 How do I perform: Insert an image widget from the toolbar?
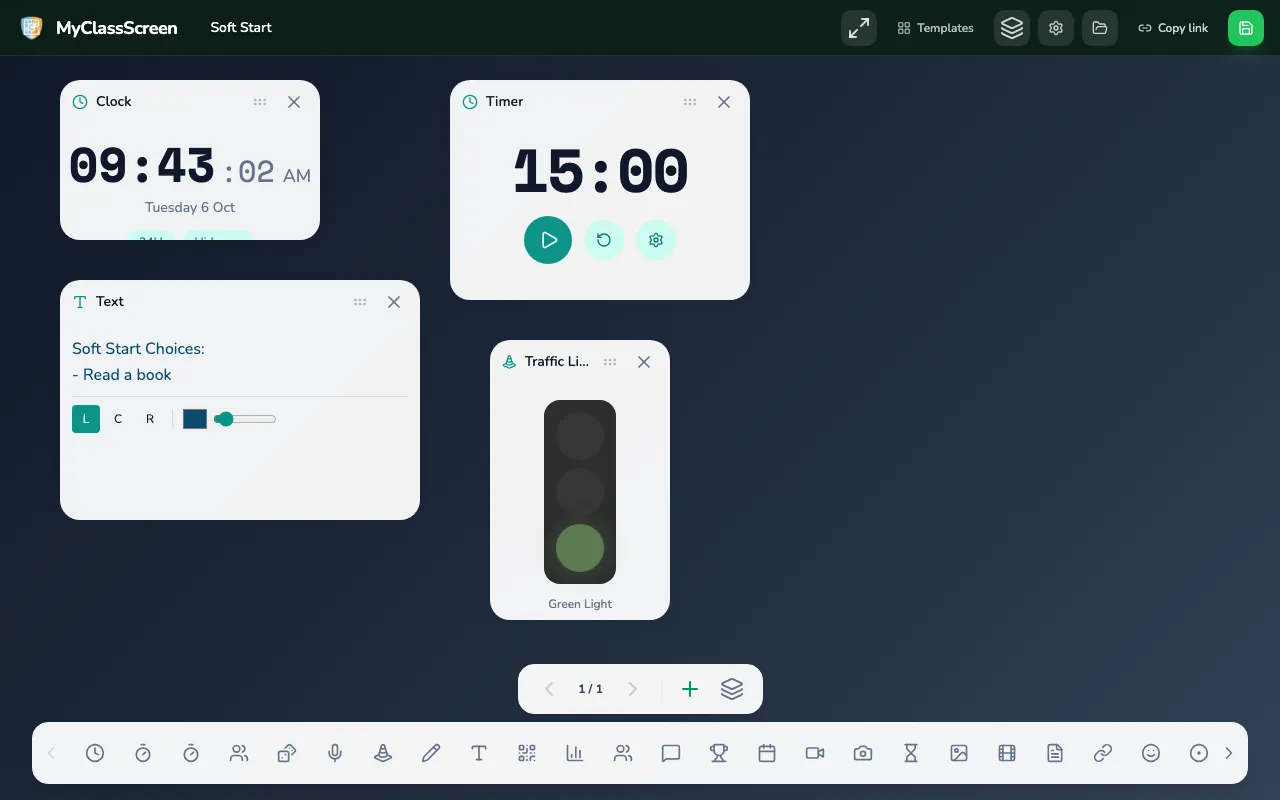959,753
